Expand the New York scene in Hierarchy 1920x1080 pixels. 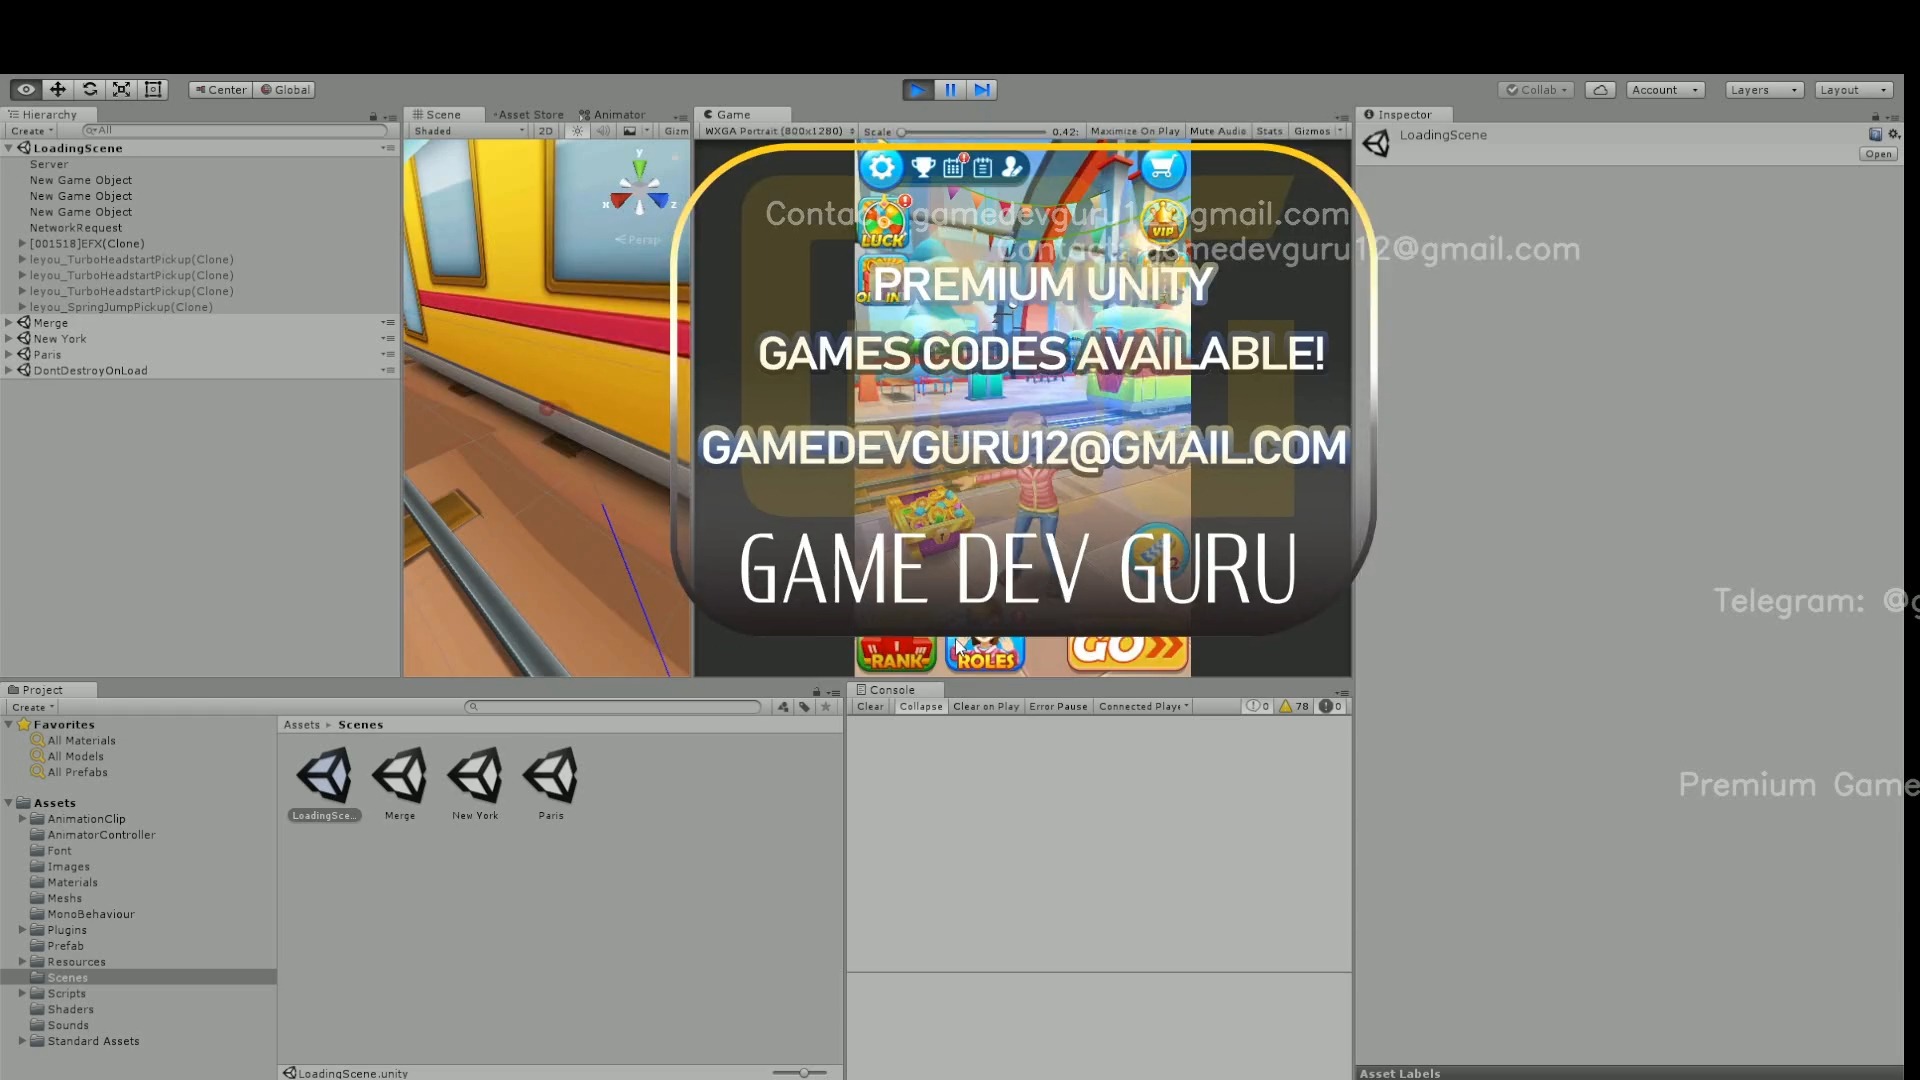coord(9,339)
